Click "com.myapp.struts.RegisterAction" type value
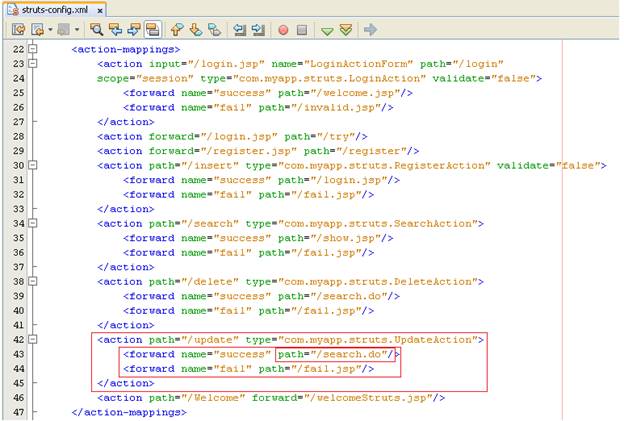624x421 pixels. click(x=384, y=166)
